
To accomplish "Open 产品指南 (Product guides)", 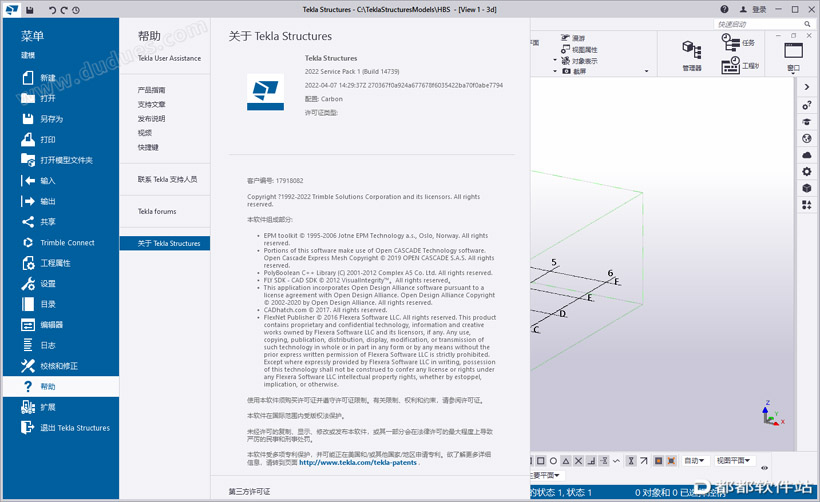I will (152, 90).
